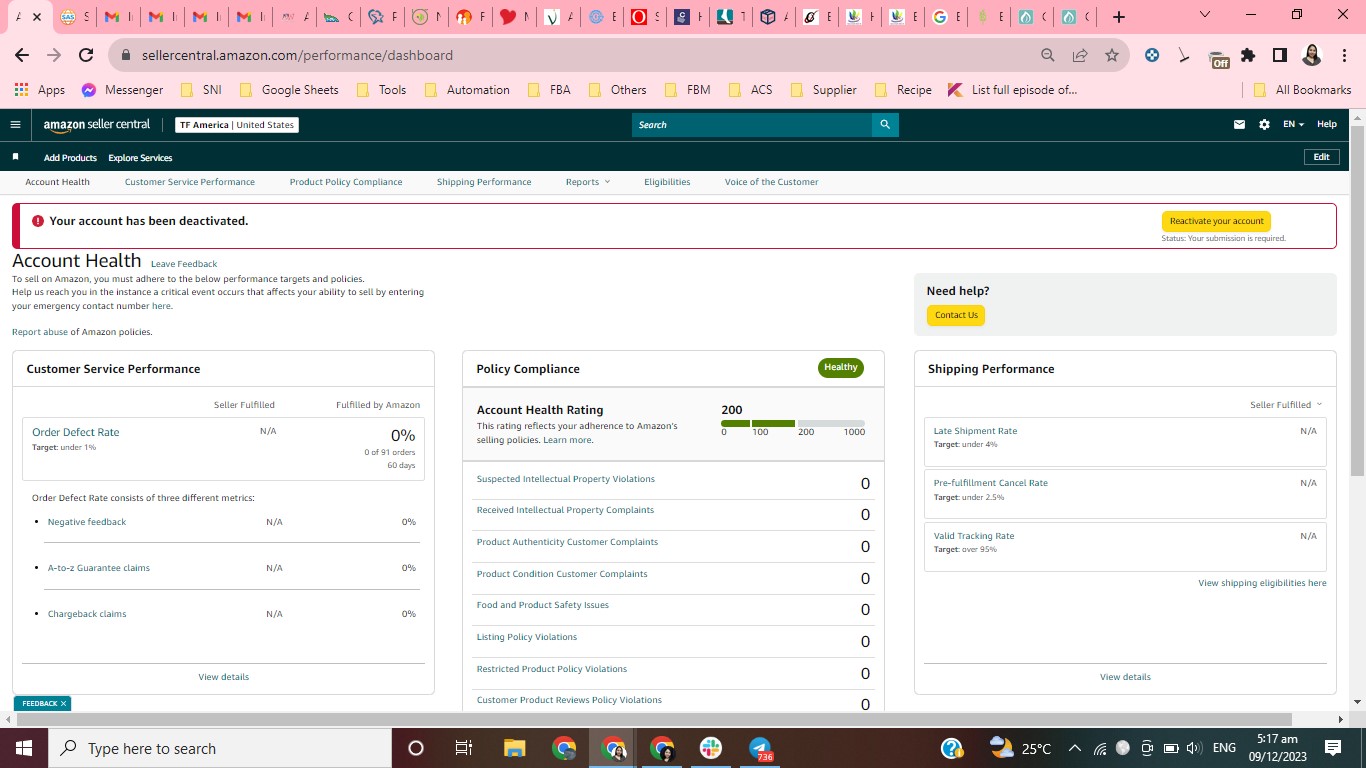Screen dimensions: 1366x768
Task: Open Task View on the taskbar
Action: click(x=464, y=748)
